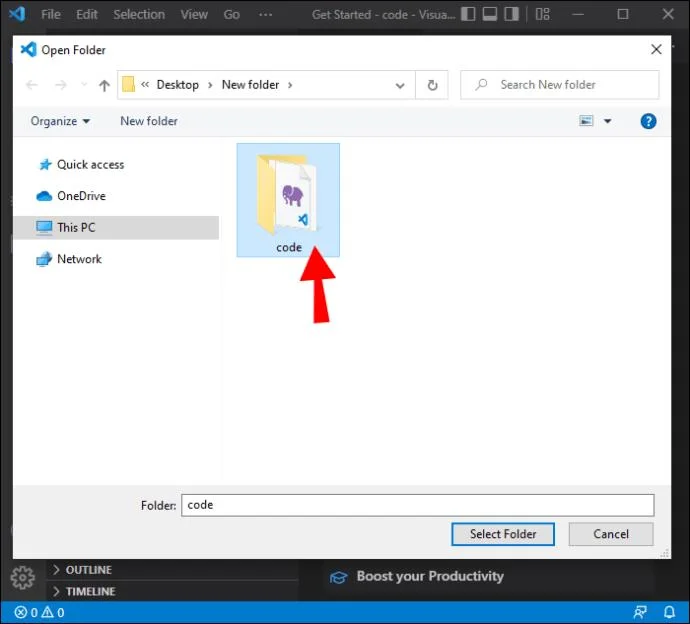Open notifications bell in status bar
The image size is (690, 624).
[x=669, y=612]
